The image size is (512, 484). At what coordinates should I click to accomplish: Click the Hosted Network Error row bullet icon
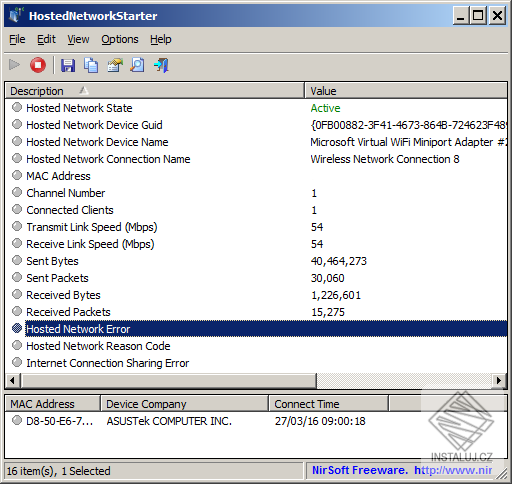pos(17,328)
